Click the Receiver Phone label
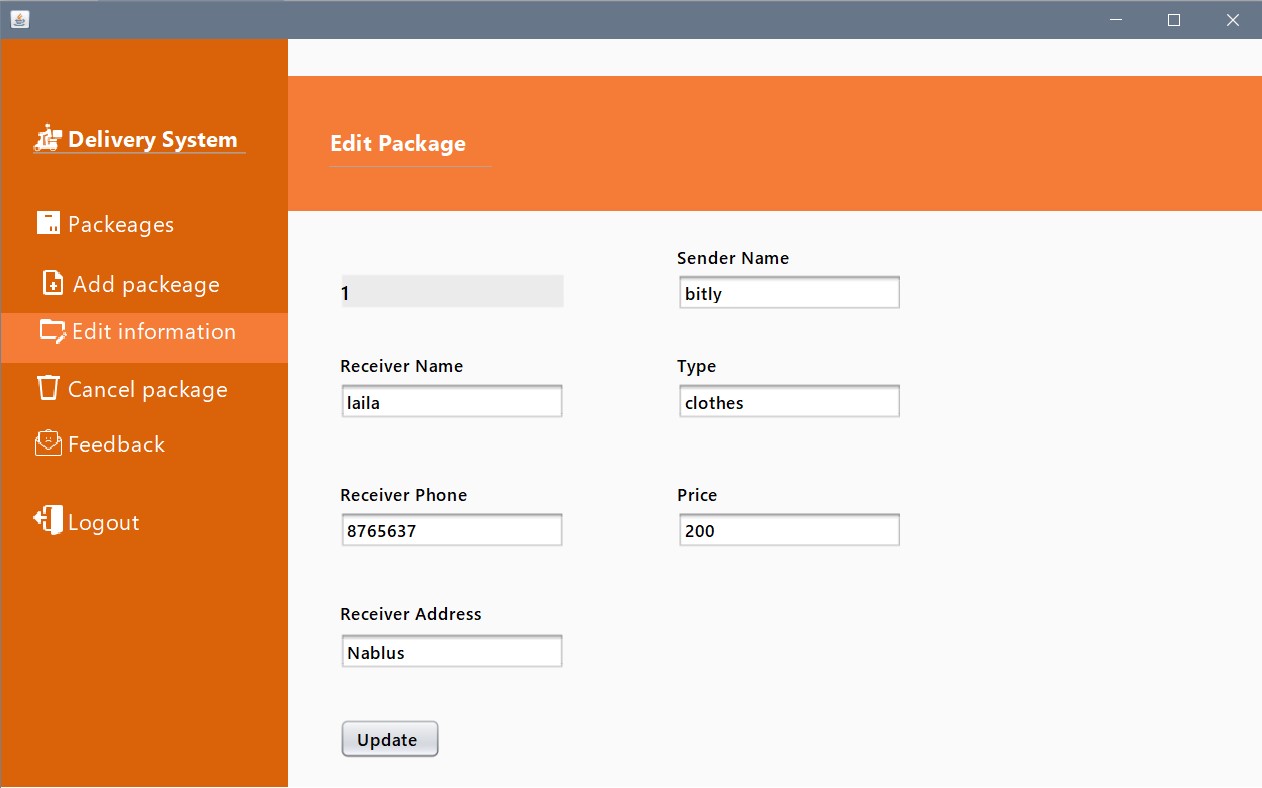 point(404,495)
